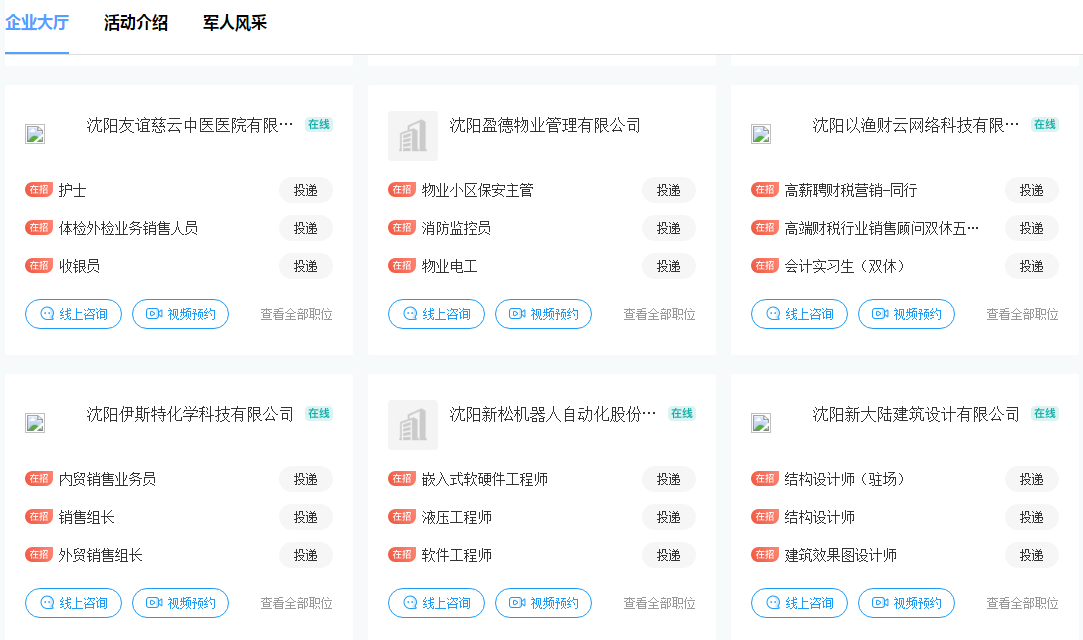Click the 在线 badge of 沈阳新大陆建筑设计
Screen dimensions: 1083x640
(1045, 414)
